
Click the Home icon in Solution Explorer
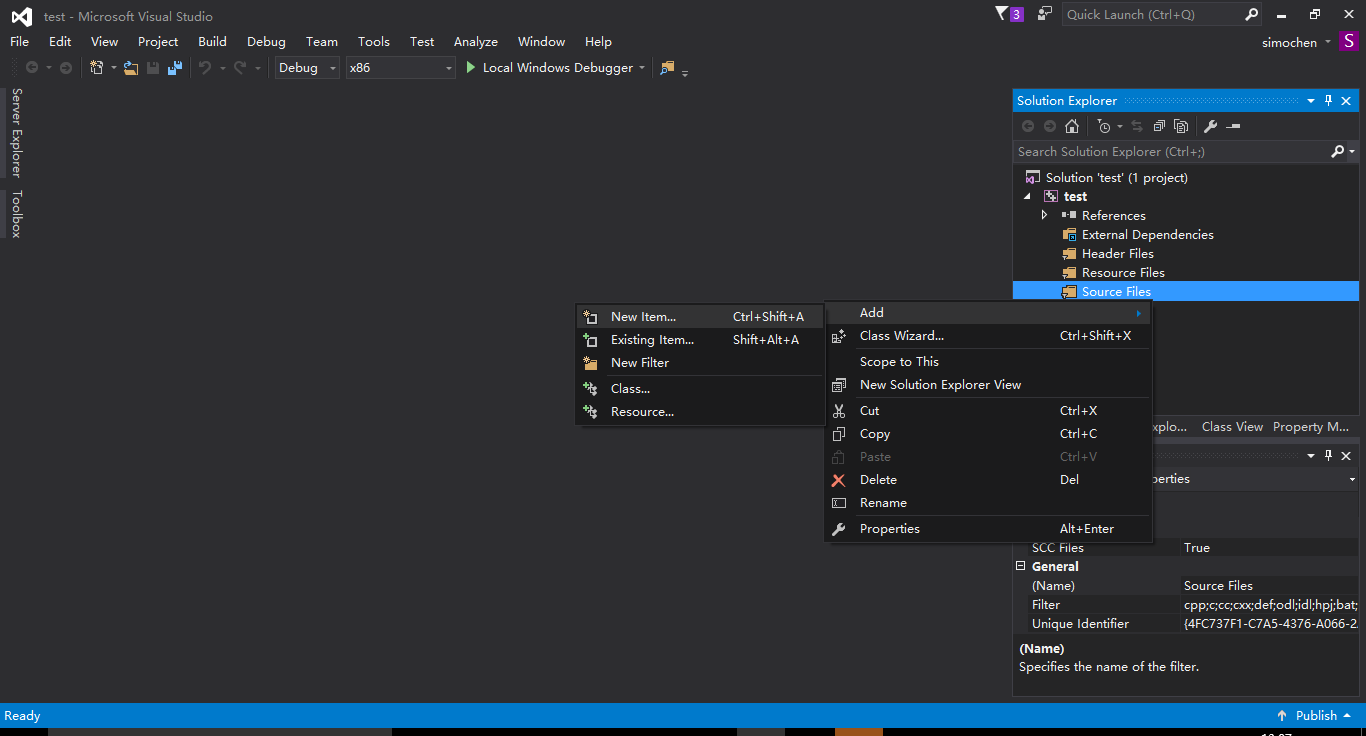pyautogui.click(x=1072, y=126)
